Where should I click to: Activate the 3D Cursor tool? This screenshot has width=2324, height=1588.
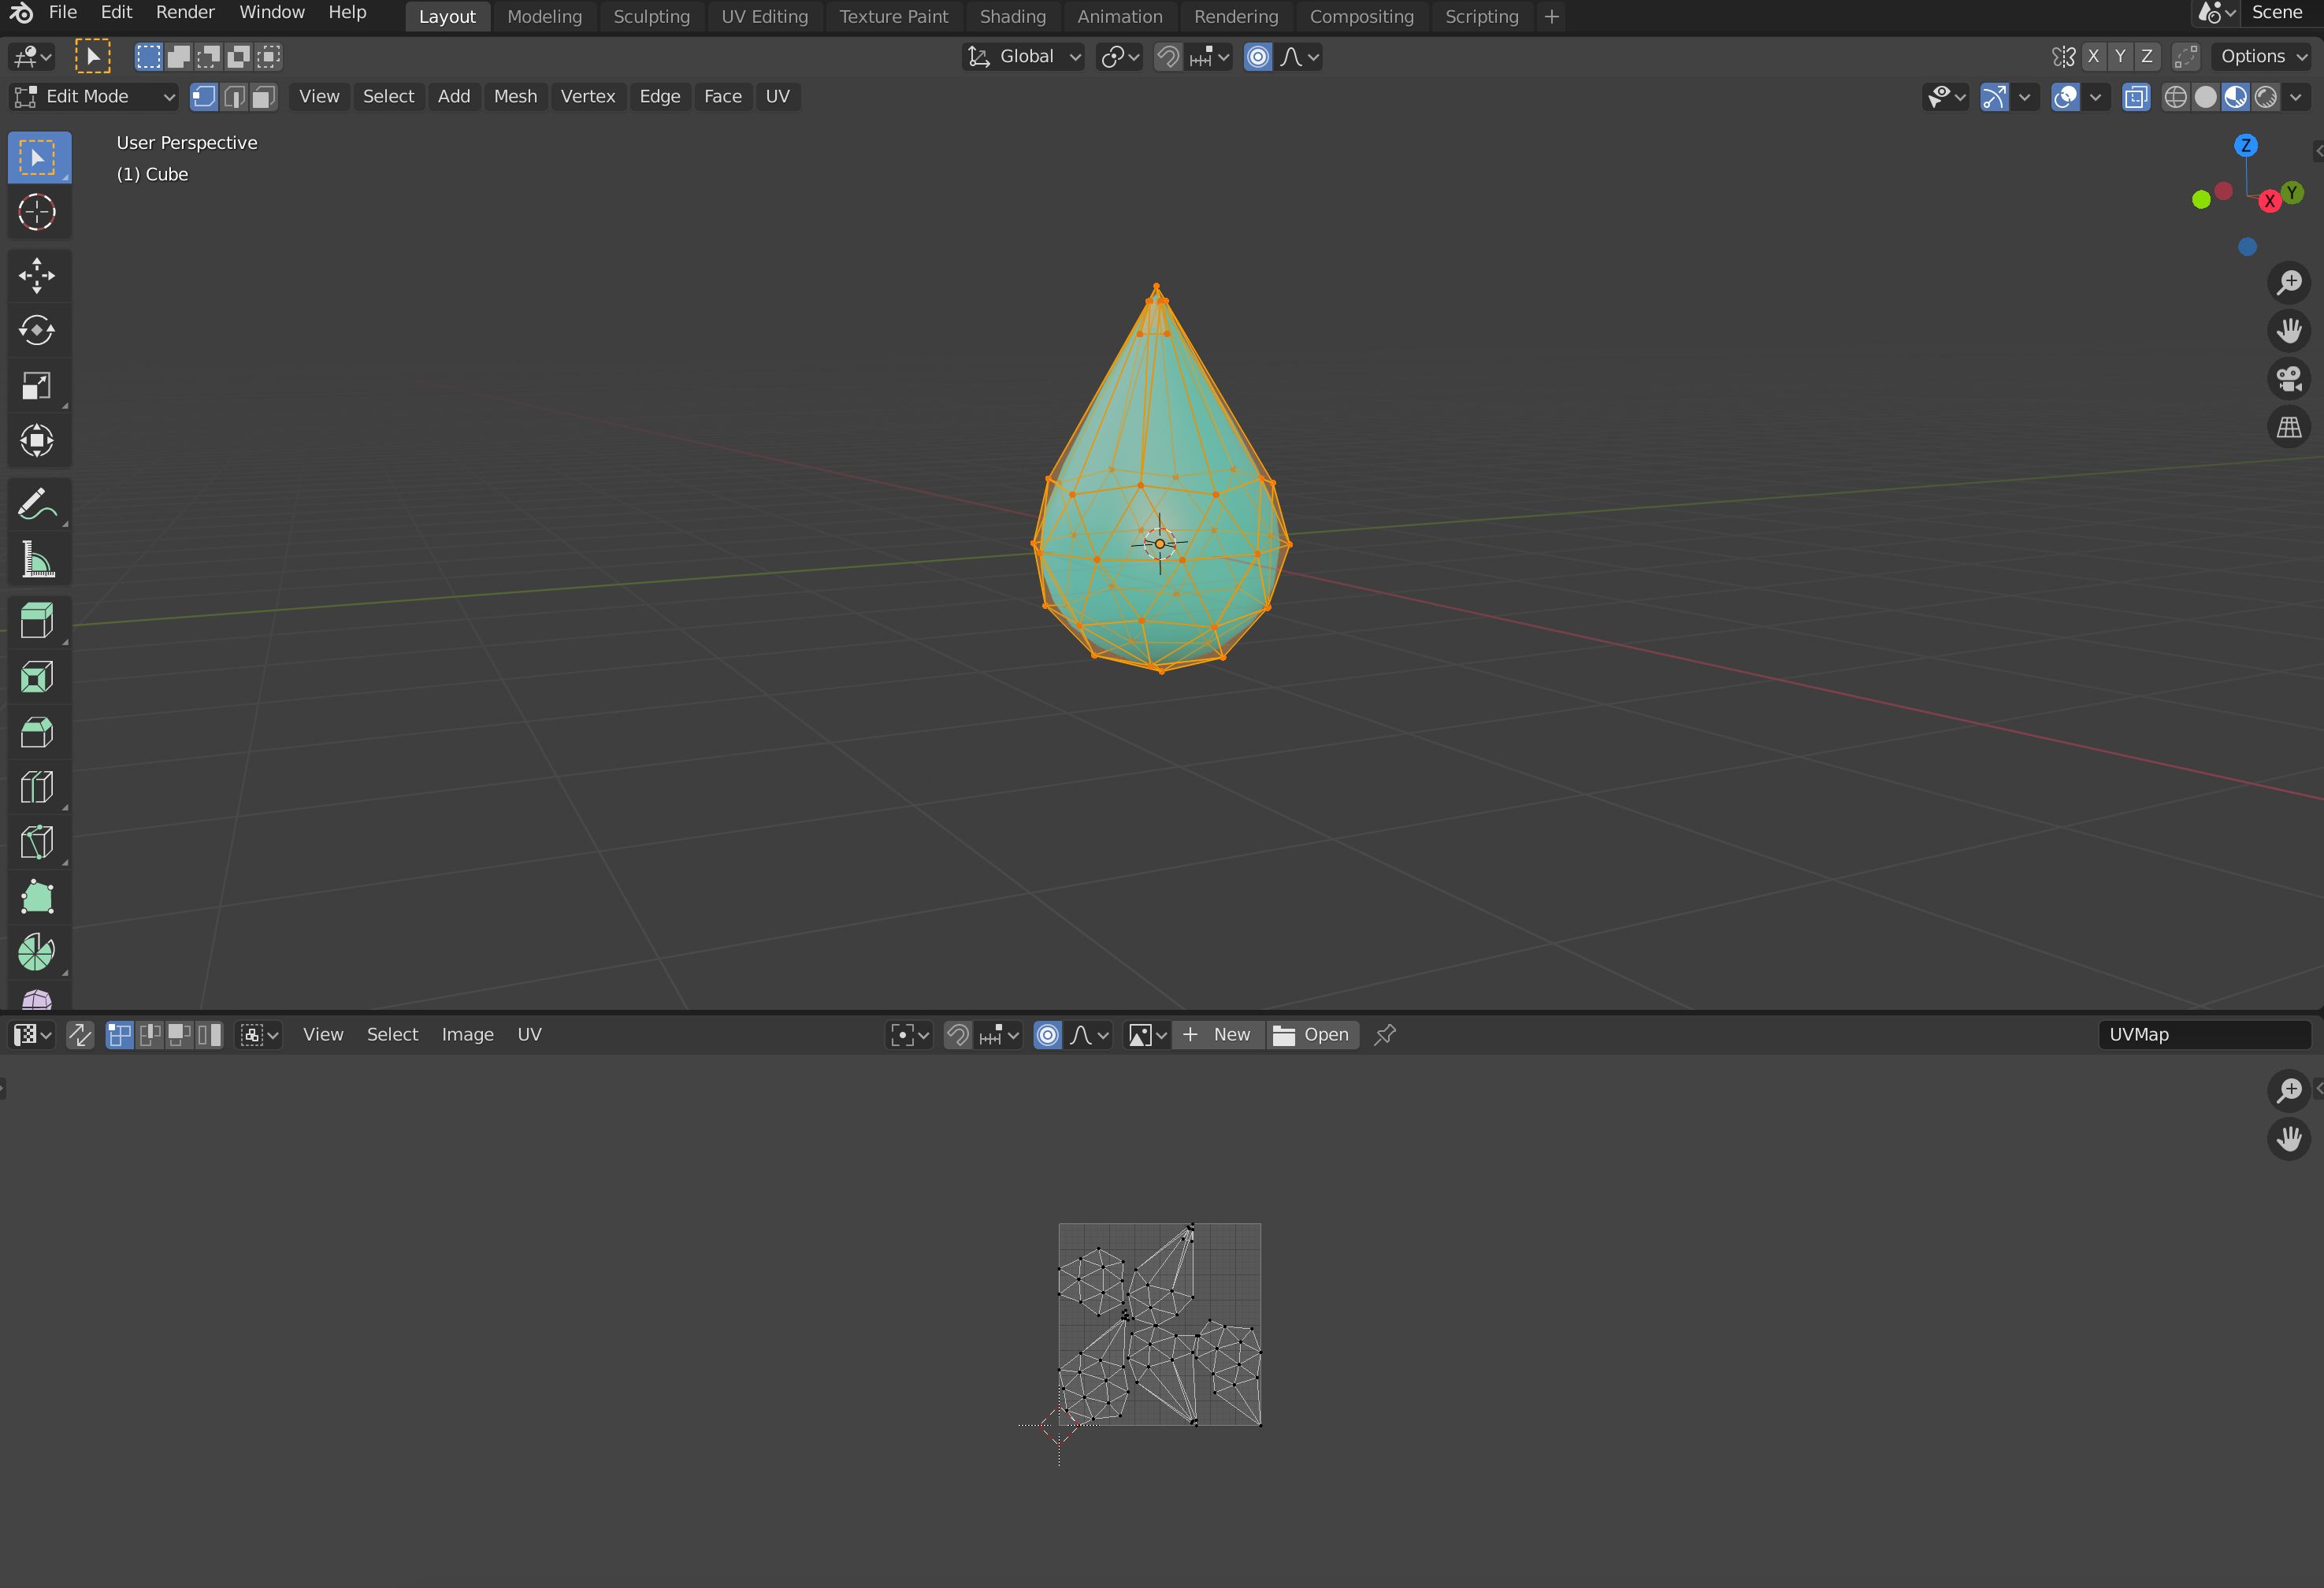coord(38,212)
